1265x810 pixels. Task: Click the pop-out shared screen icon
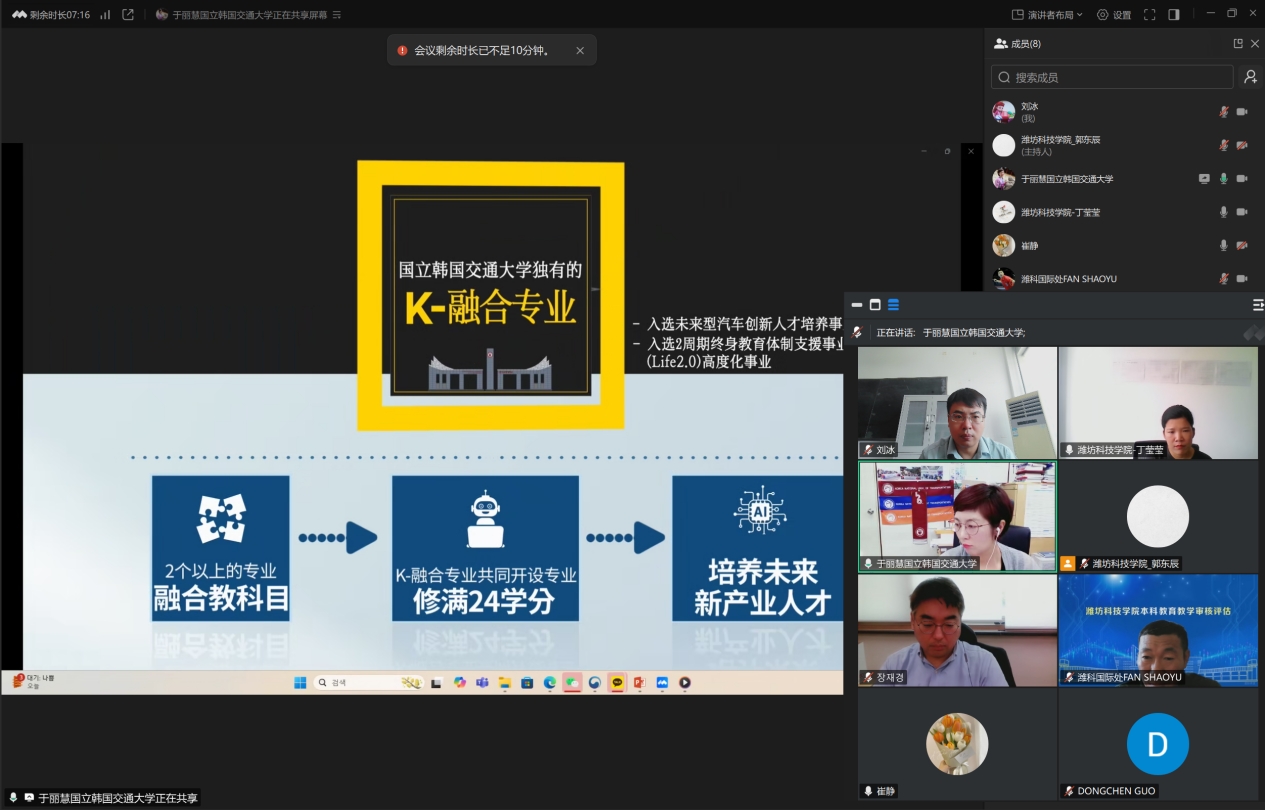pyautogui.click(x=128, y=15)
